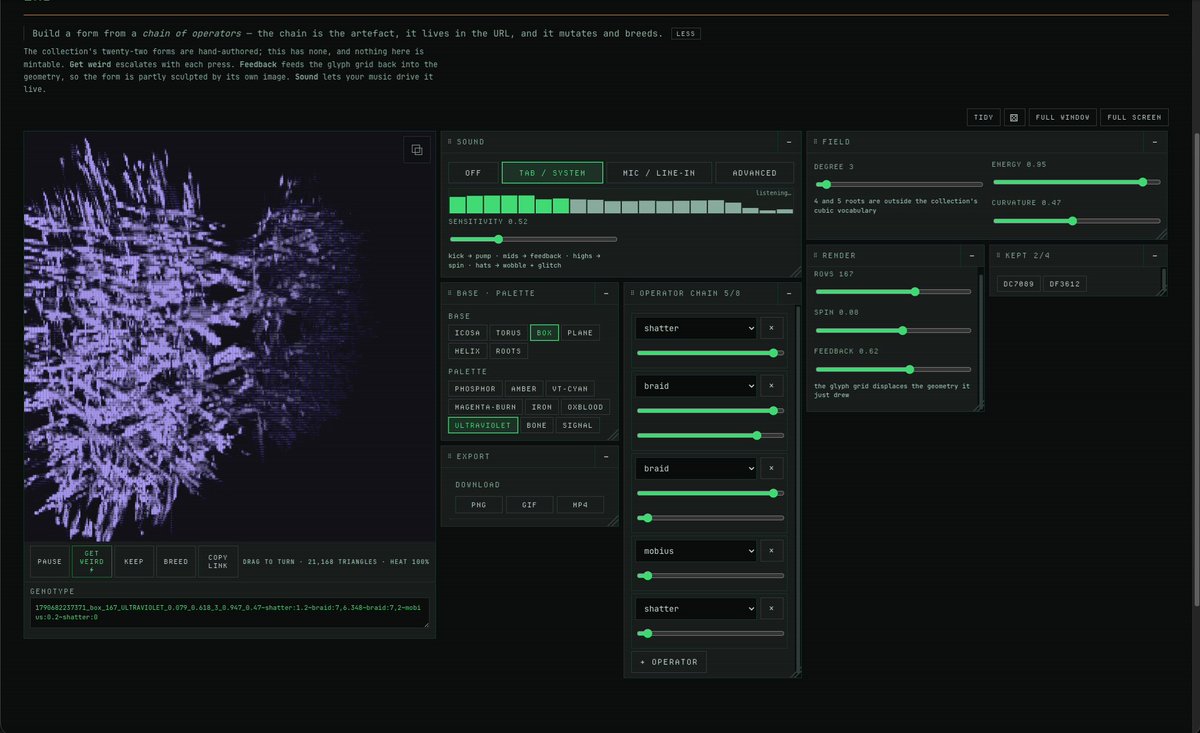Viewport: 1200px width, 733px height.
Task: Minimize the EXPORT panel with its dash icon
Action: pos(606,456)
